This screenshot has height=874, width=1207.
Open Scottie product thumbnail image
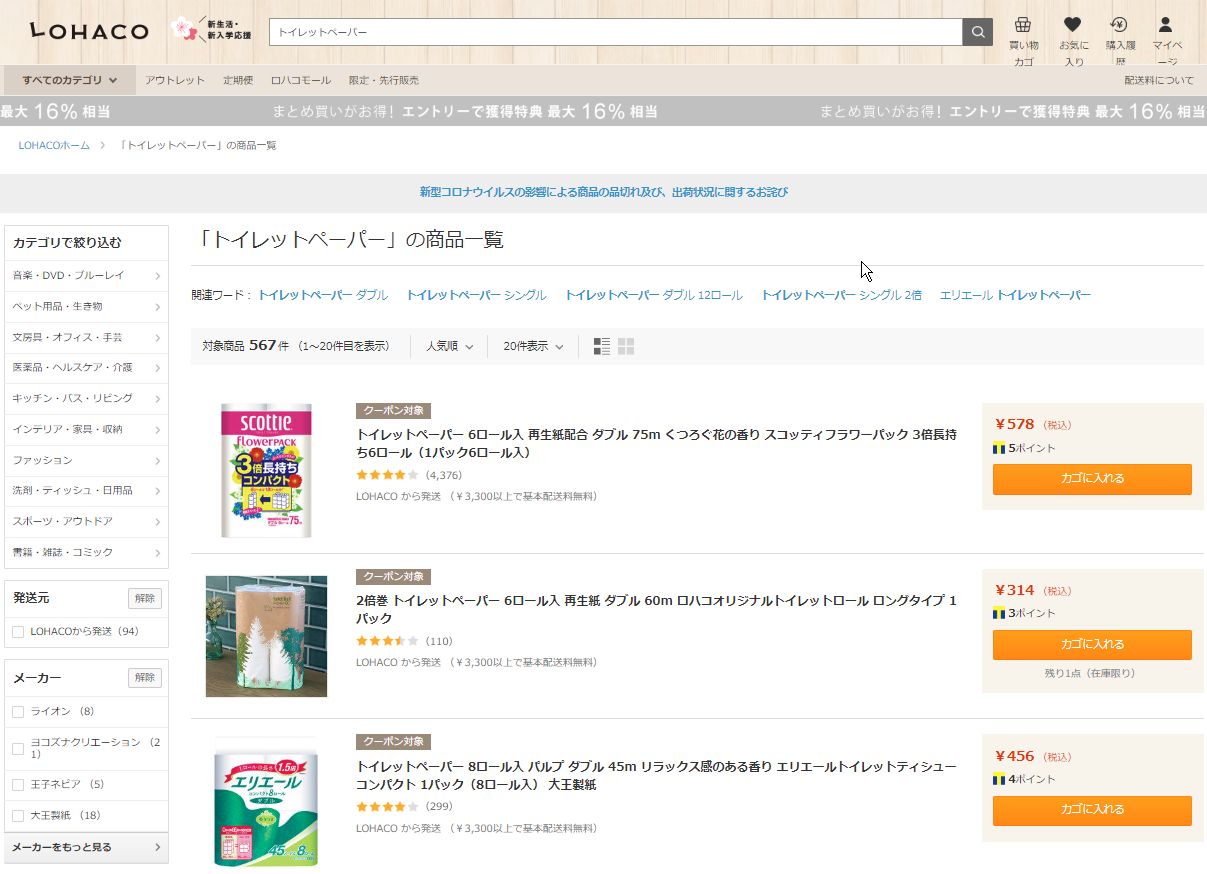pyautogui.click(x=266, y=470)
